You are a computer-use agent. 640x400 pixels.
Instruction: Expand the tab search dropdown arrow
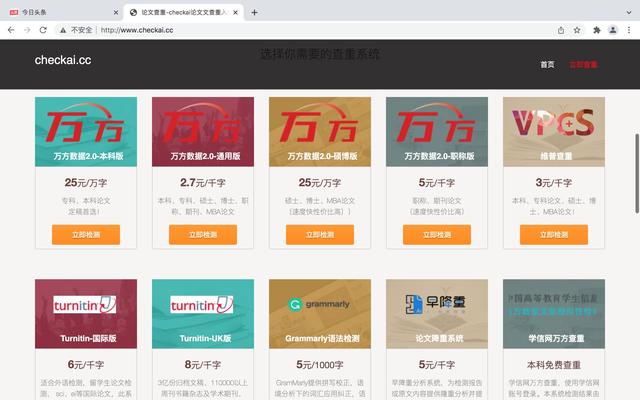(x=629, y=13)
